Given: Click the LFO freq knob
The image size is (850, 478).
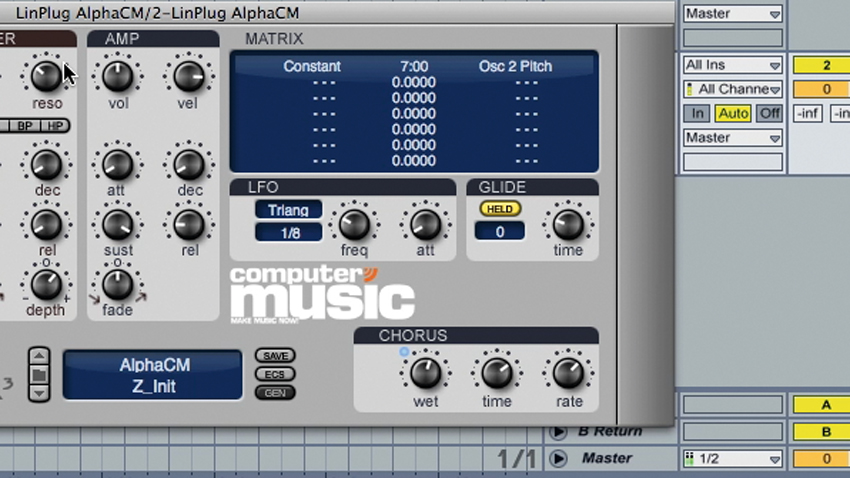Looking at the screenshot, I should coord(355,224).
